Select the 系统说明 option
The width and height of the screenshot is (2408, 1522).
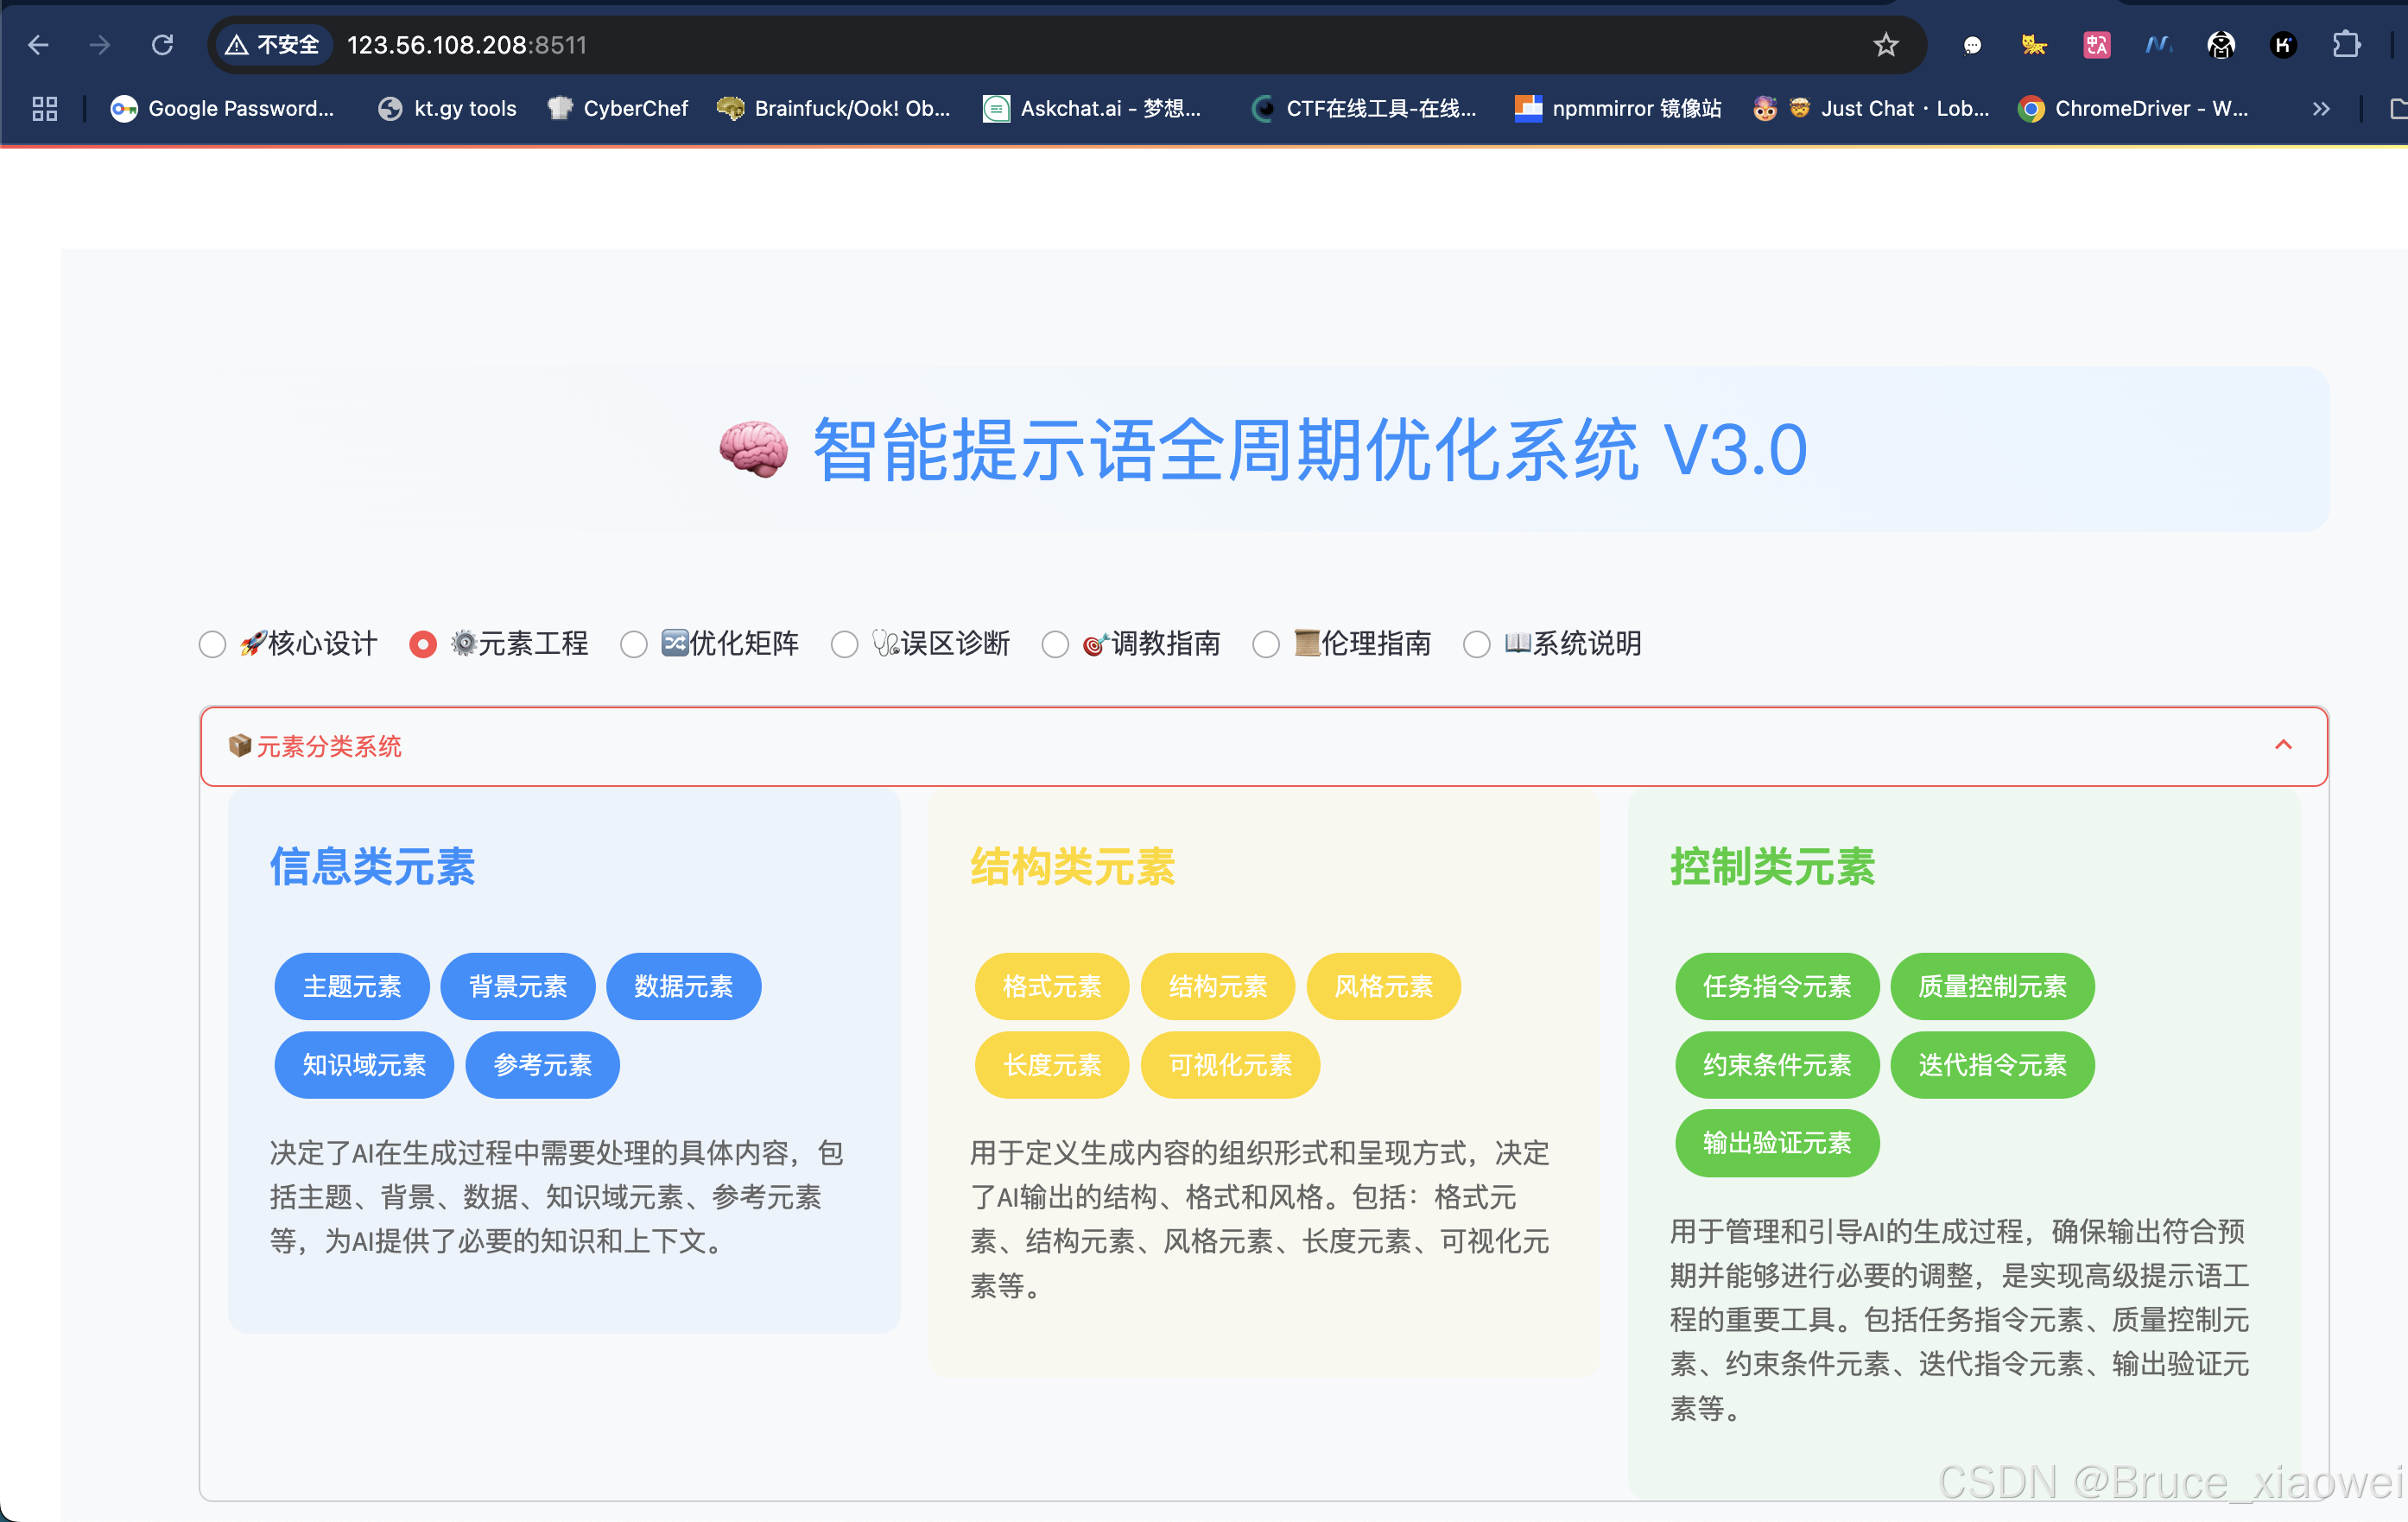click(1477, 644)
